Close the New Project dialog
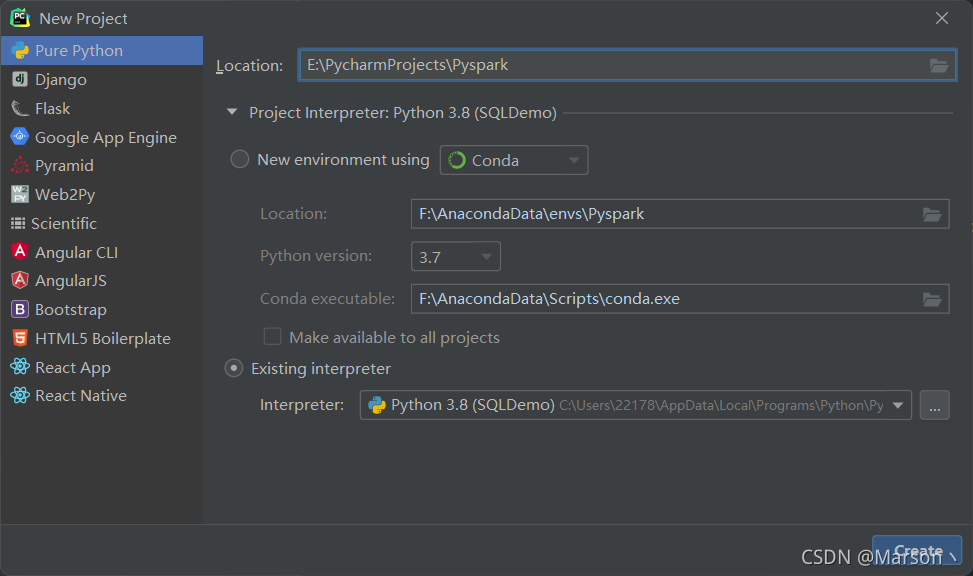This screenshot has width=973, height=576. 942,18
